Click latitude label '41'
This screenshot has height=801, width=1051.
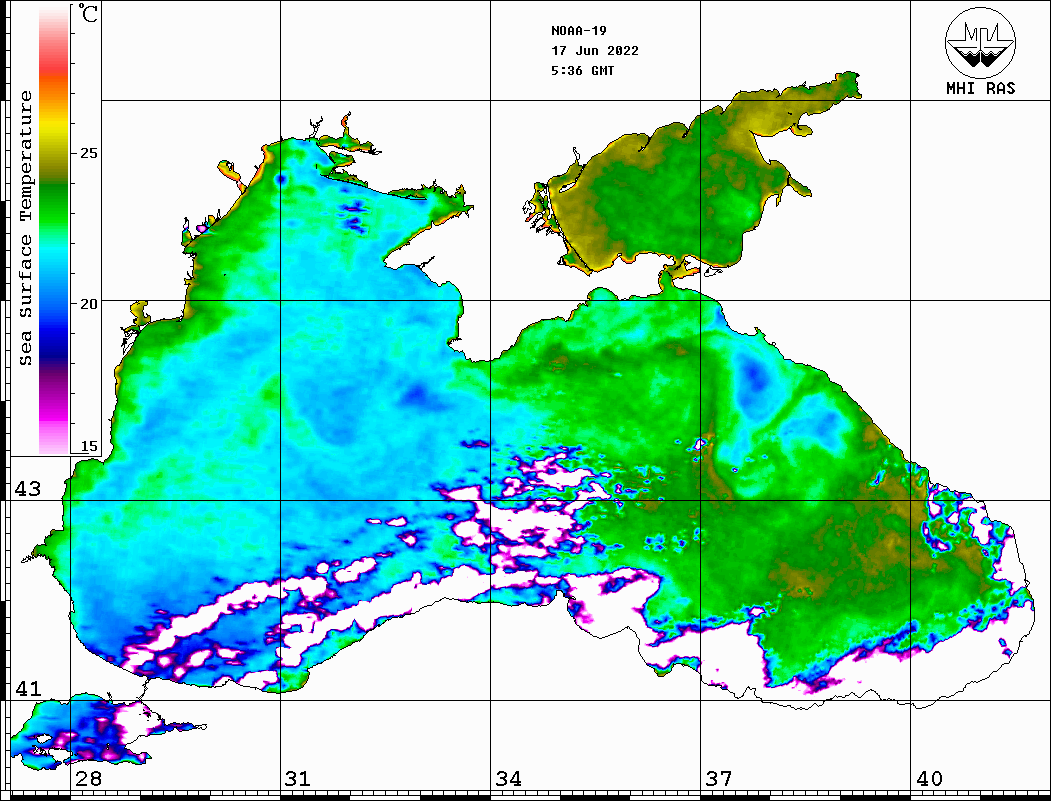tap(28, 689)
